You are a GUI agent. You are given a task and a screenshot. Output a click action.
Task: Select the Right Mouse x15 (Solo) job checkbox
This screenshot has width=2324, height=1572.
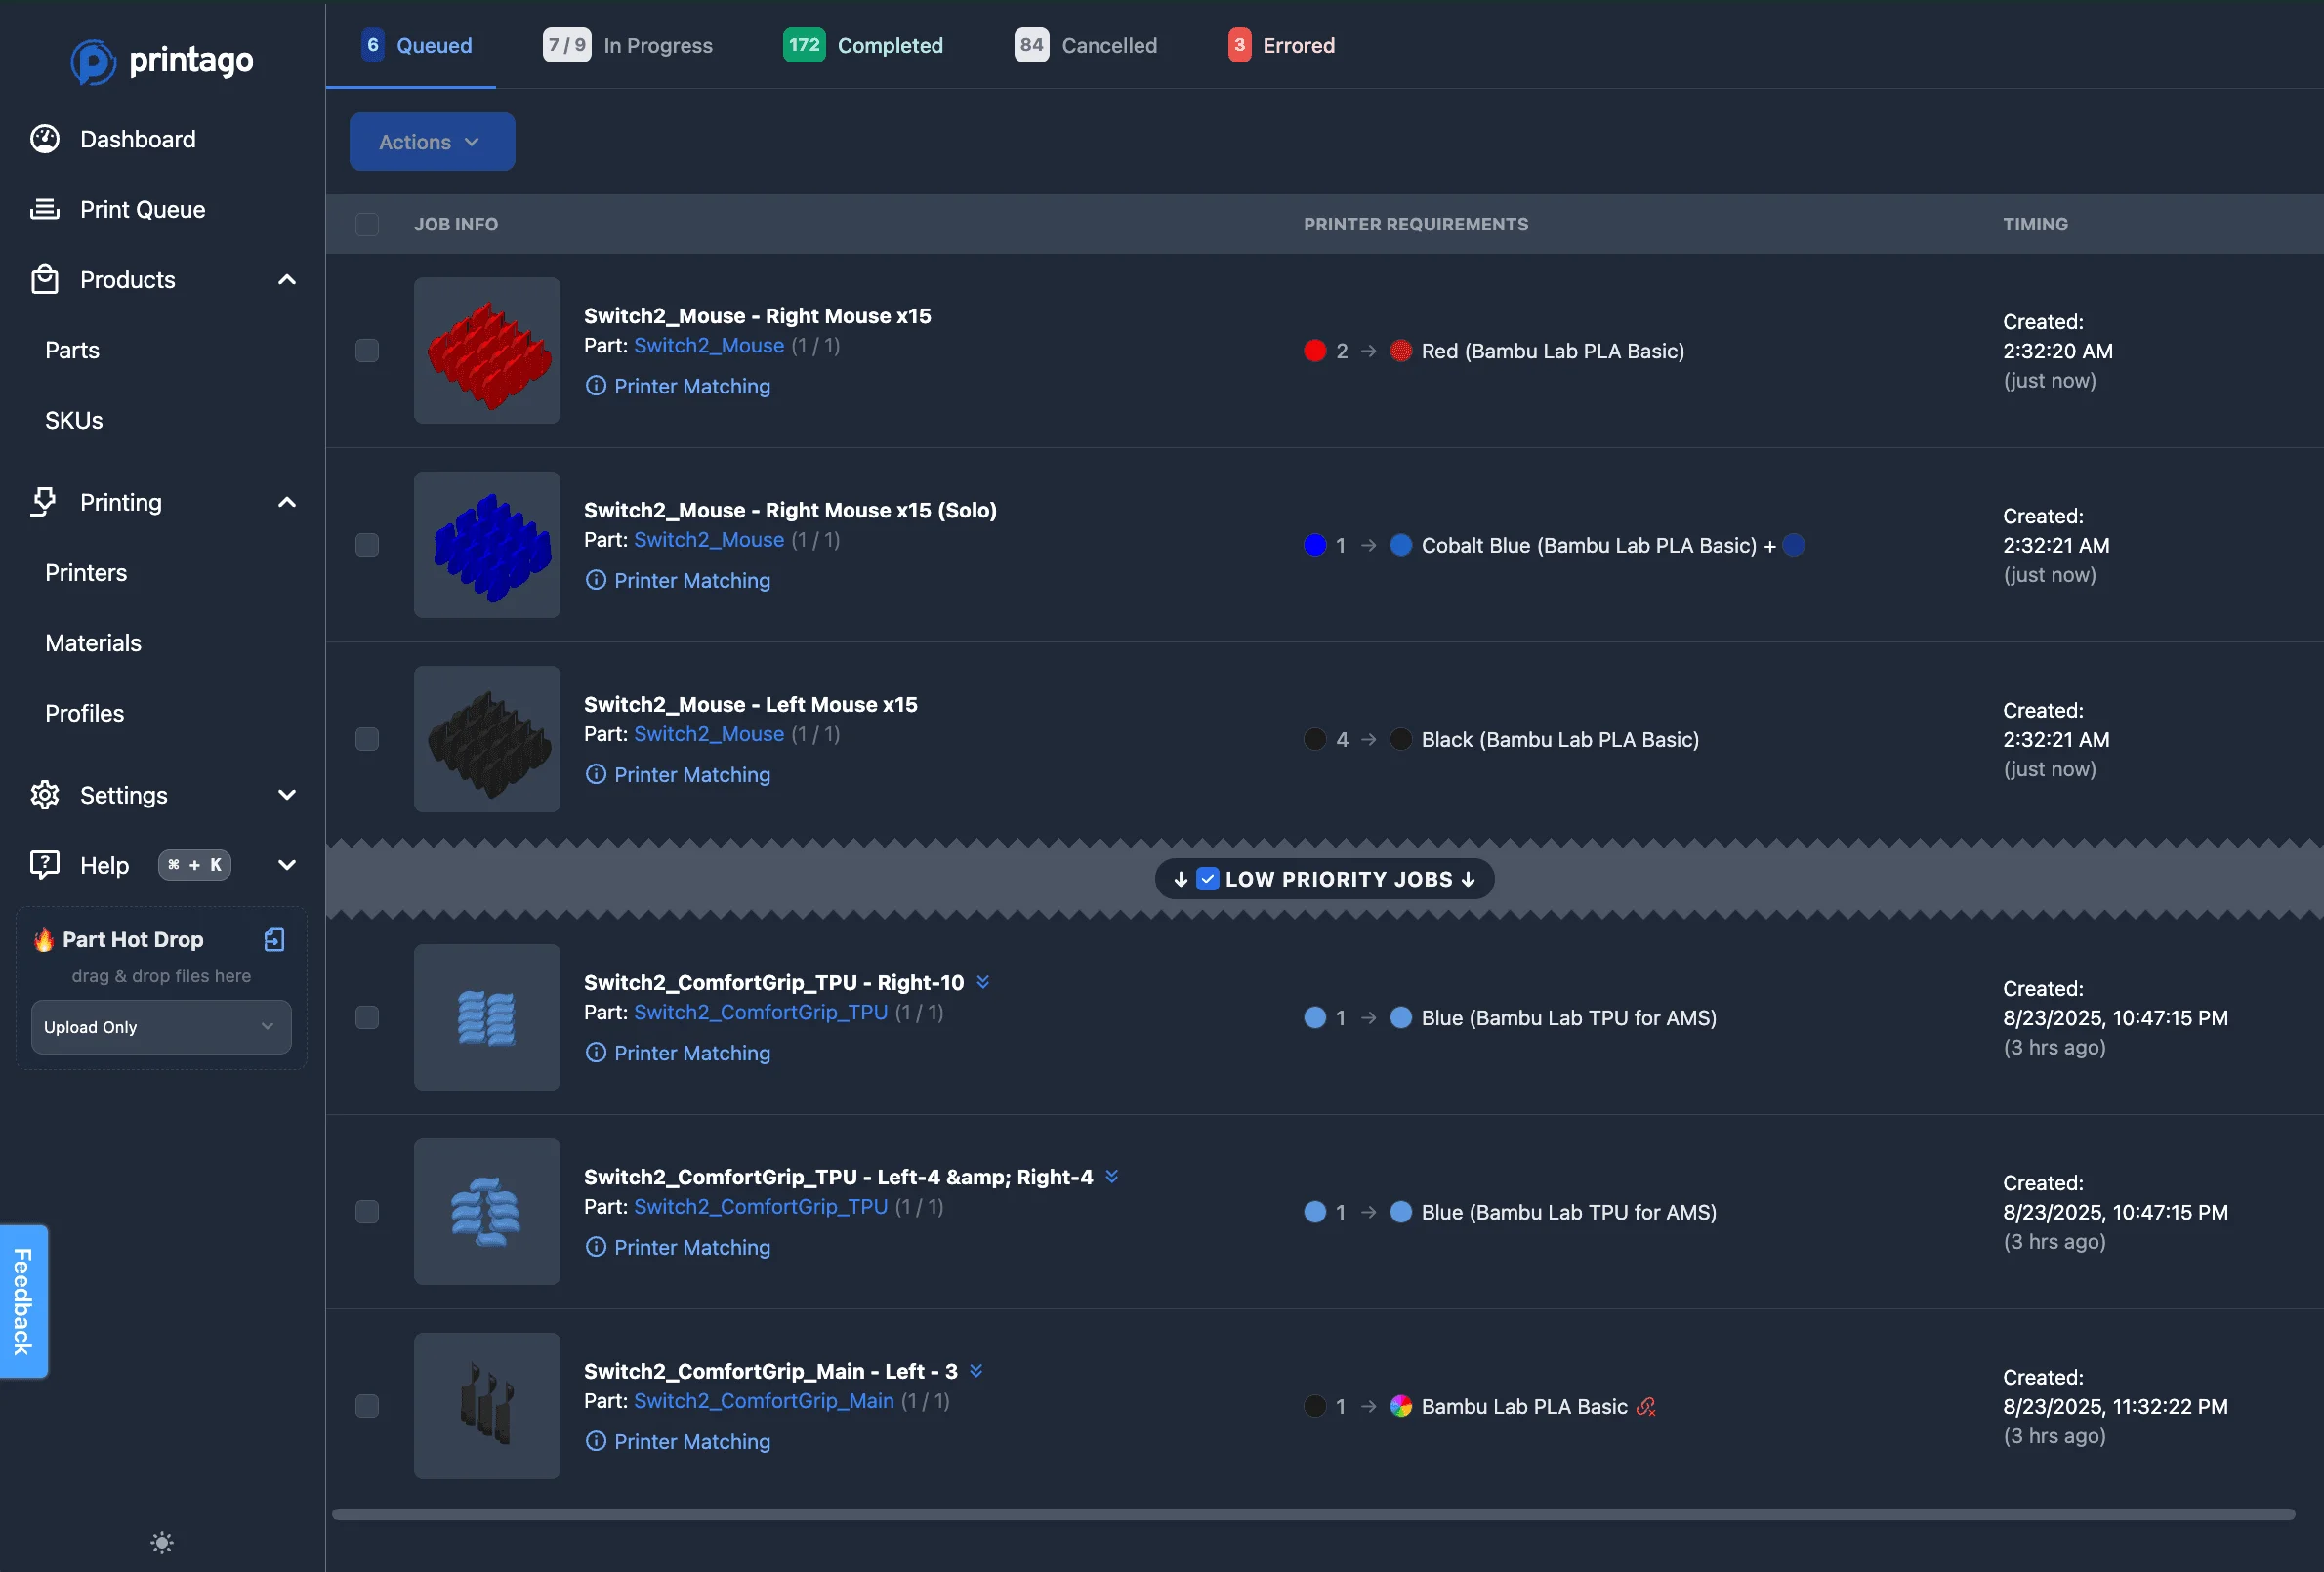[367, 545]
